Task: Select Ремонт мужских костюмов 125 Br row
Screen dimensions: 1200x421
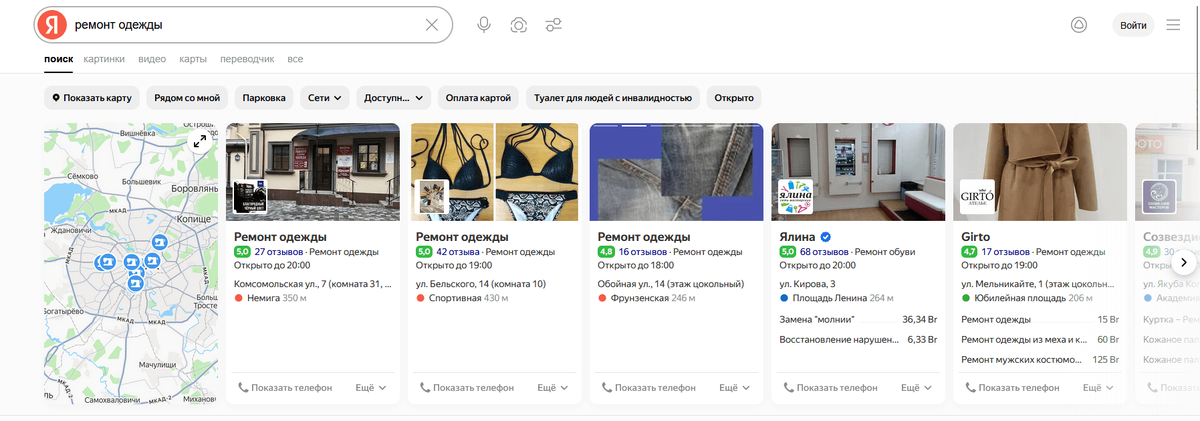Action: (x=1040, y=359)
